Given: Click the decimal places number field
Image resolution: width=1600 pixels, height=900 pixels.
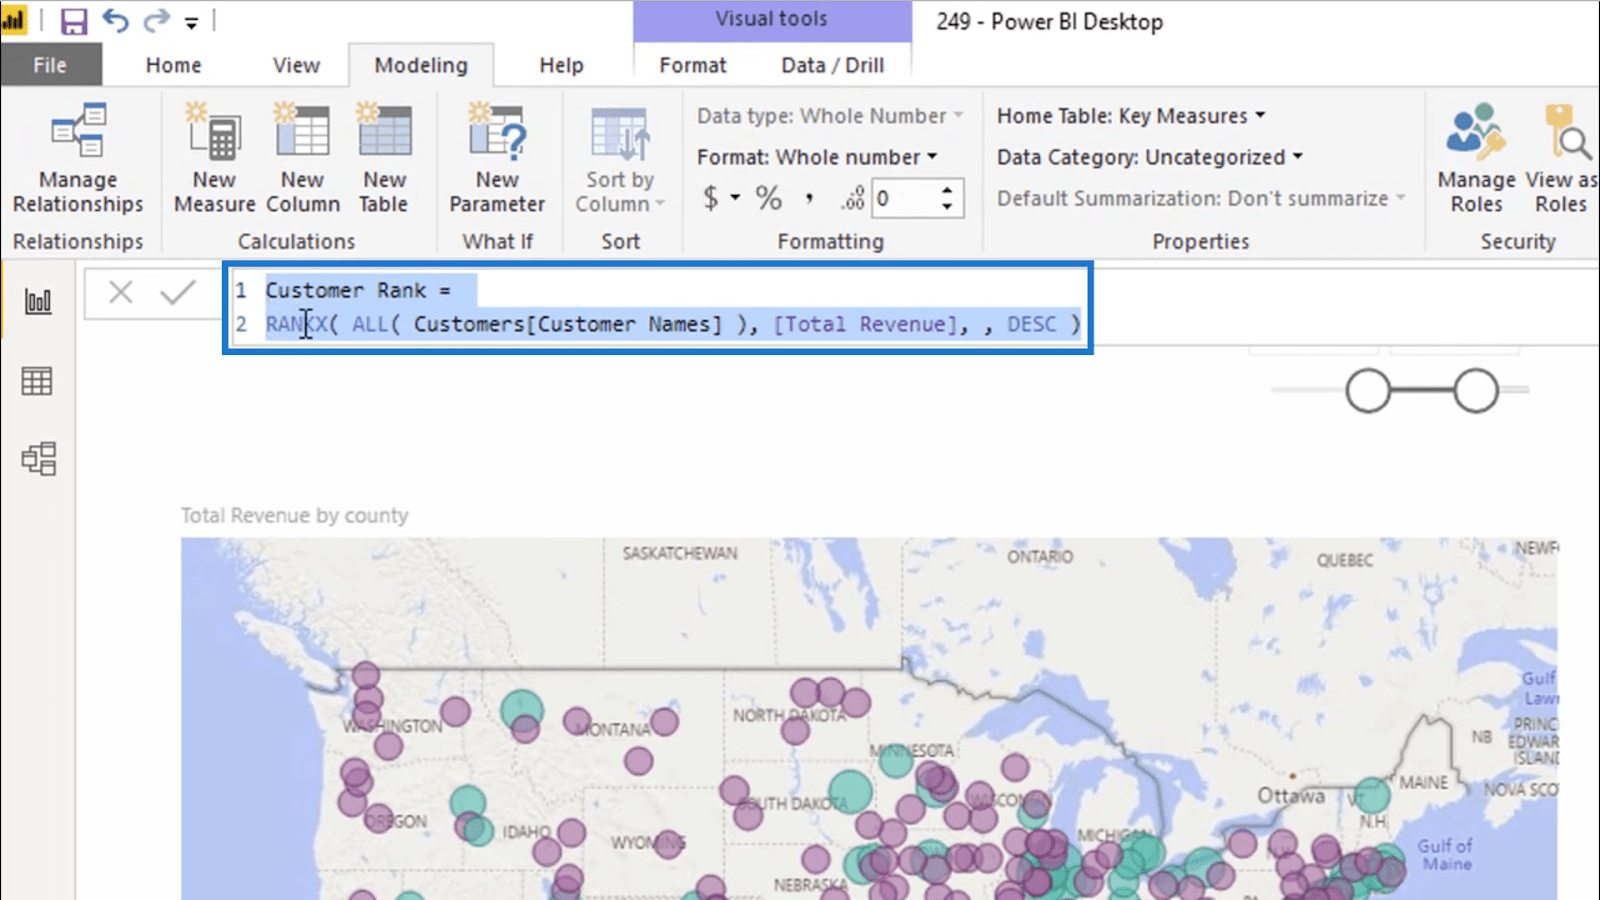Looking at the screenshot, I should point(905,198).
